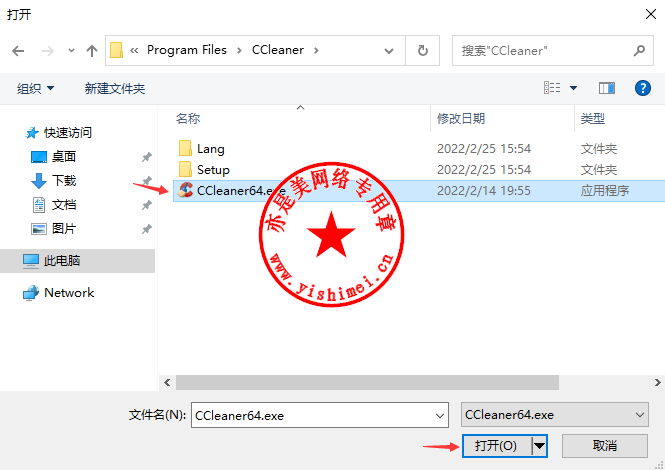This screenshot has width=665, height=470.
Task: Expand the view options dropdown arrow
Action: click(x=573, y=88)
